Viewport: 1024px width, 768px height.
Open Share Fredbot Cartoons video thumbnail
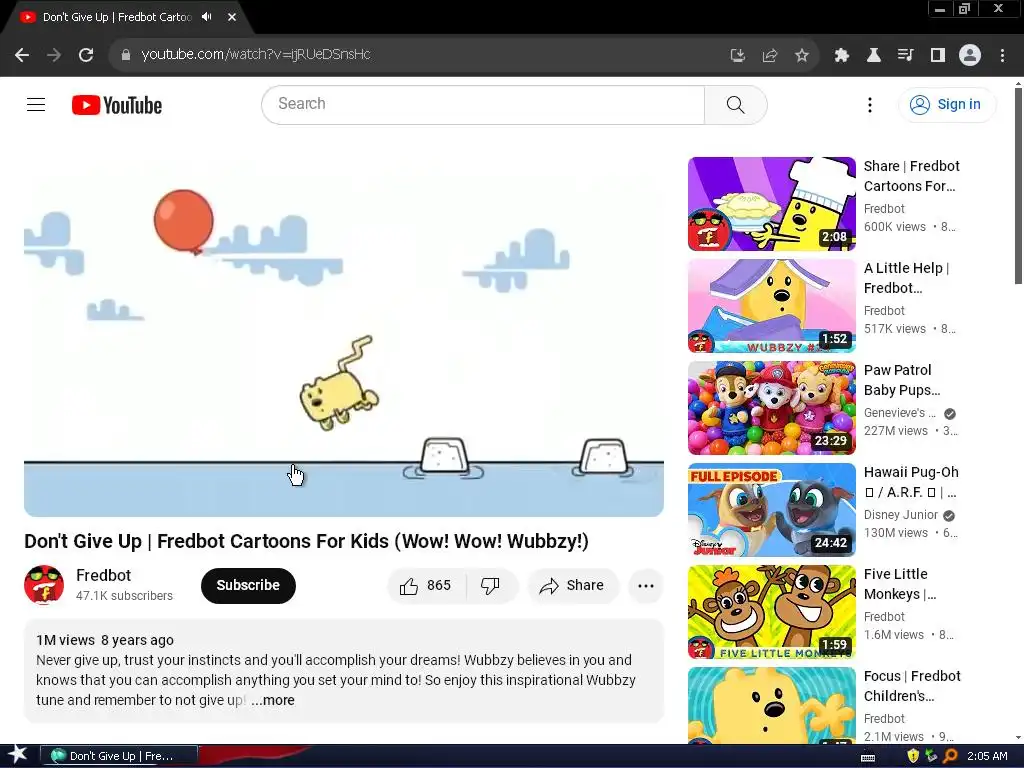tap(771, 204)
